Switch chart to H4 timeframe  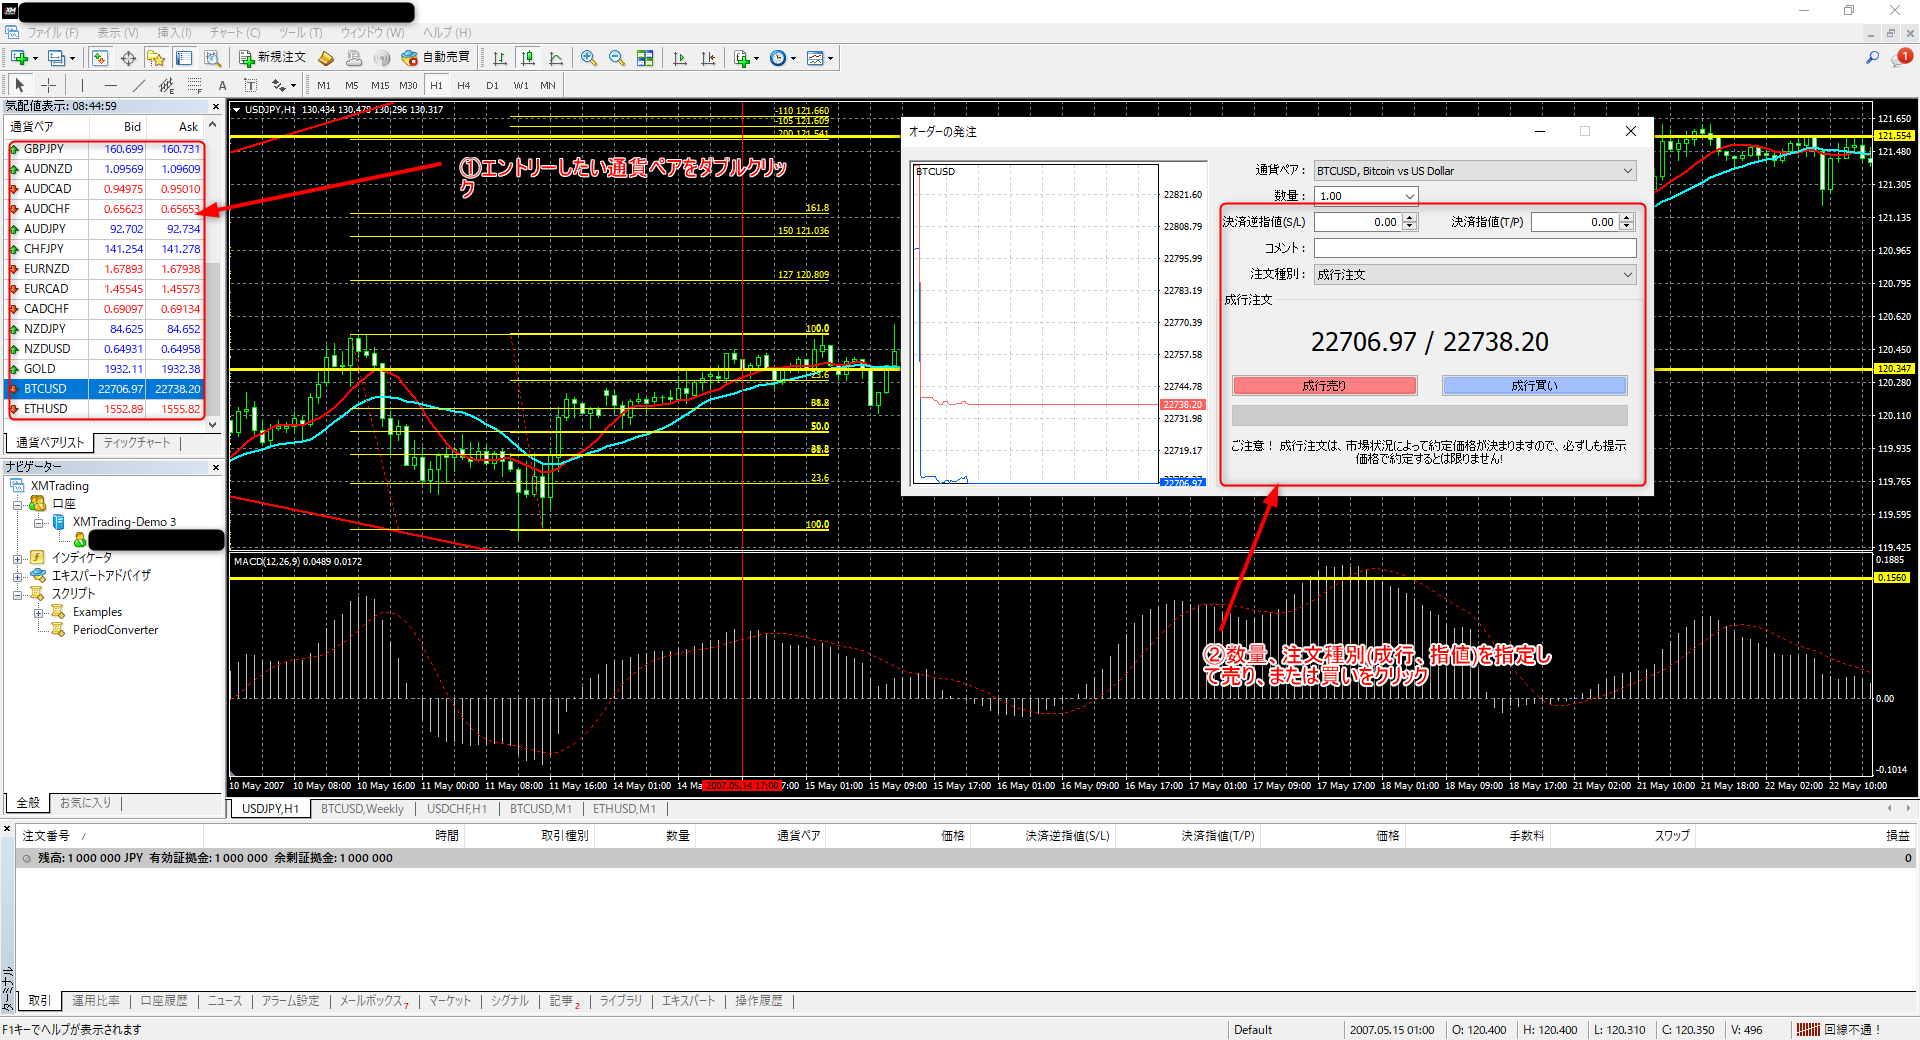(x=463, y=85)
